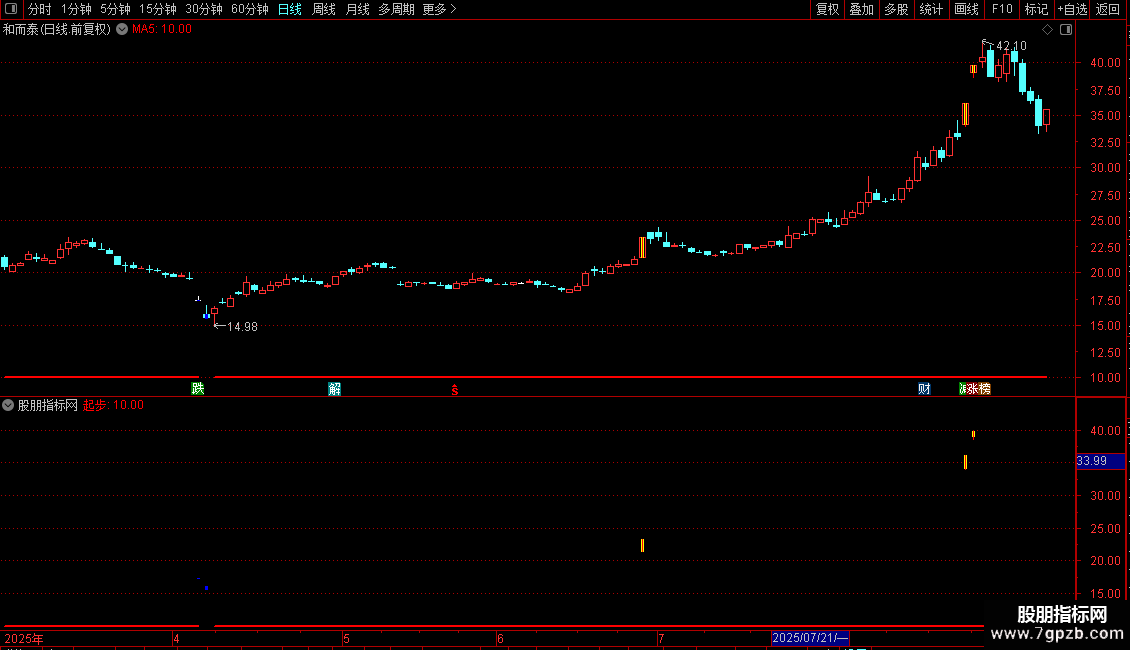This screenshot has height=650, width=1130.
Task: Expand 更多 period options
Action: pyautogui.click(x=439, y=9)
